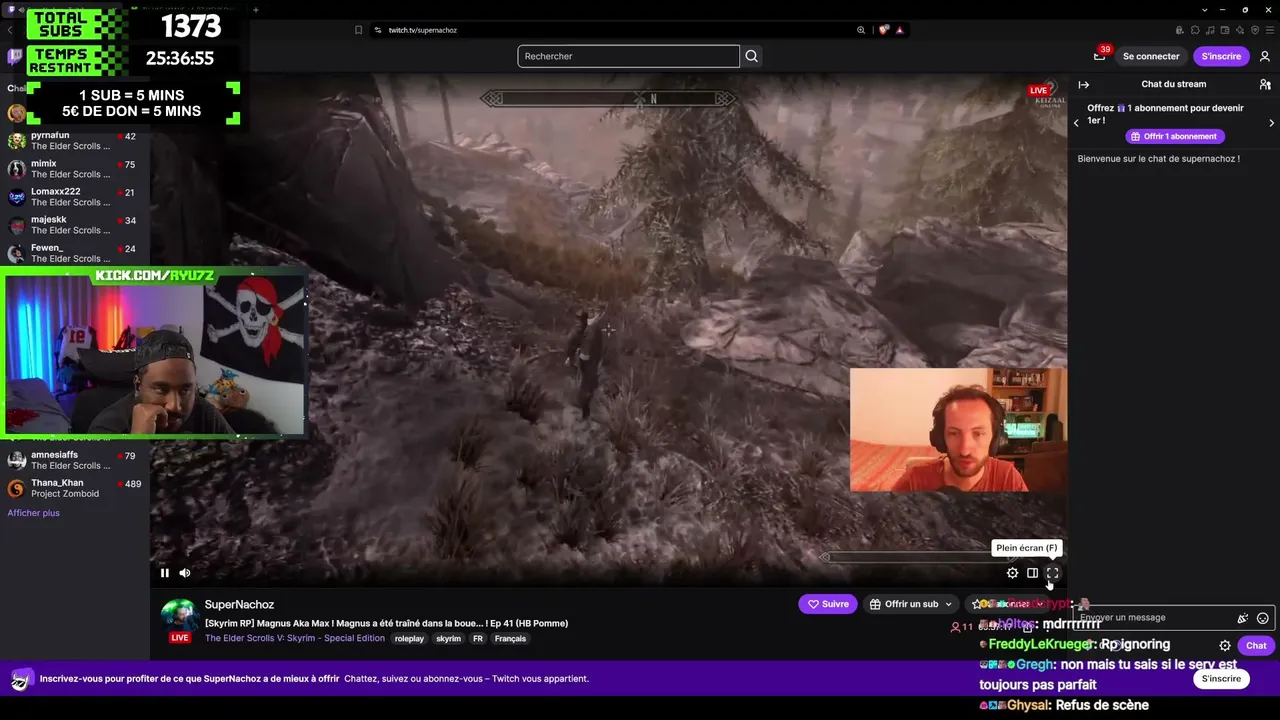The height and width of the screenshot is (720, 1280).
Task: Click the search magnifier button
Action: pos(752,56)
